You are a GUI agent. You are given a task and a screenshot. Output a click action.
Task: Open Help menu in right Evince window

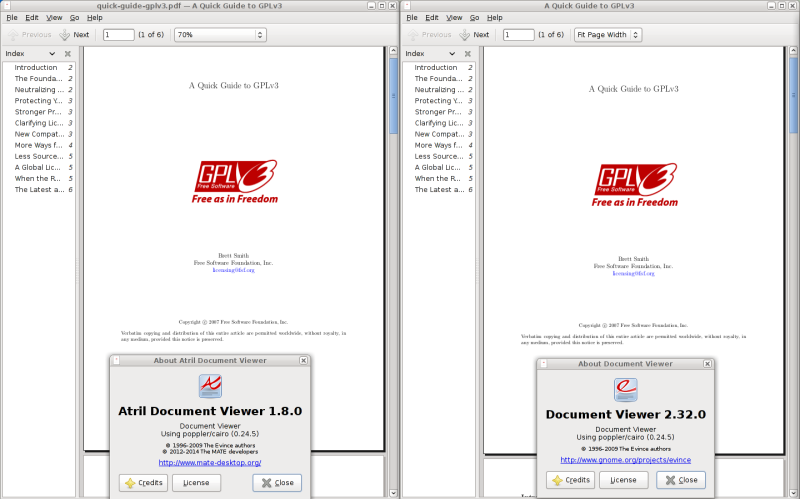point(494,17)
